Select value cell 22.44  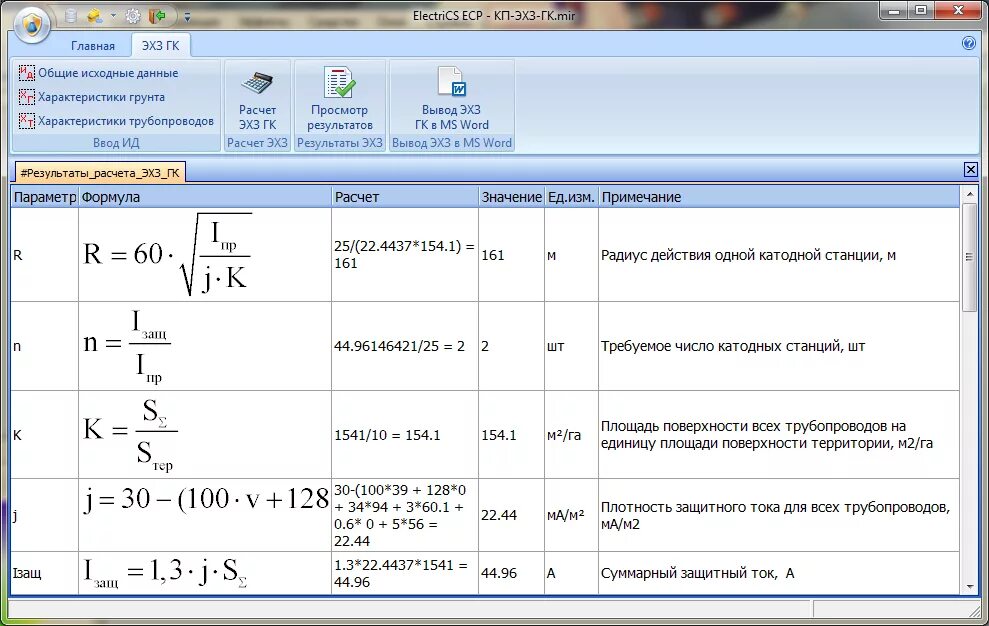coord(512,515)
